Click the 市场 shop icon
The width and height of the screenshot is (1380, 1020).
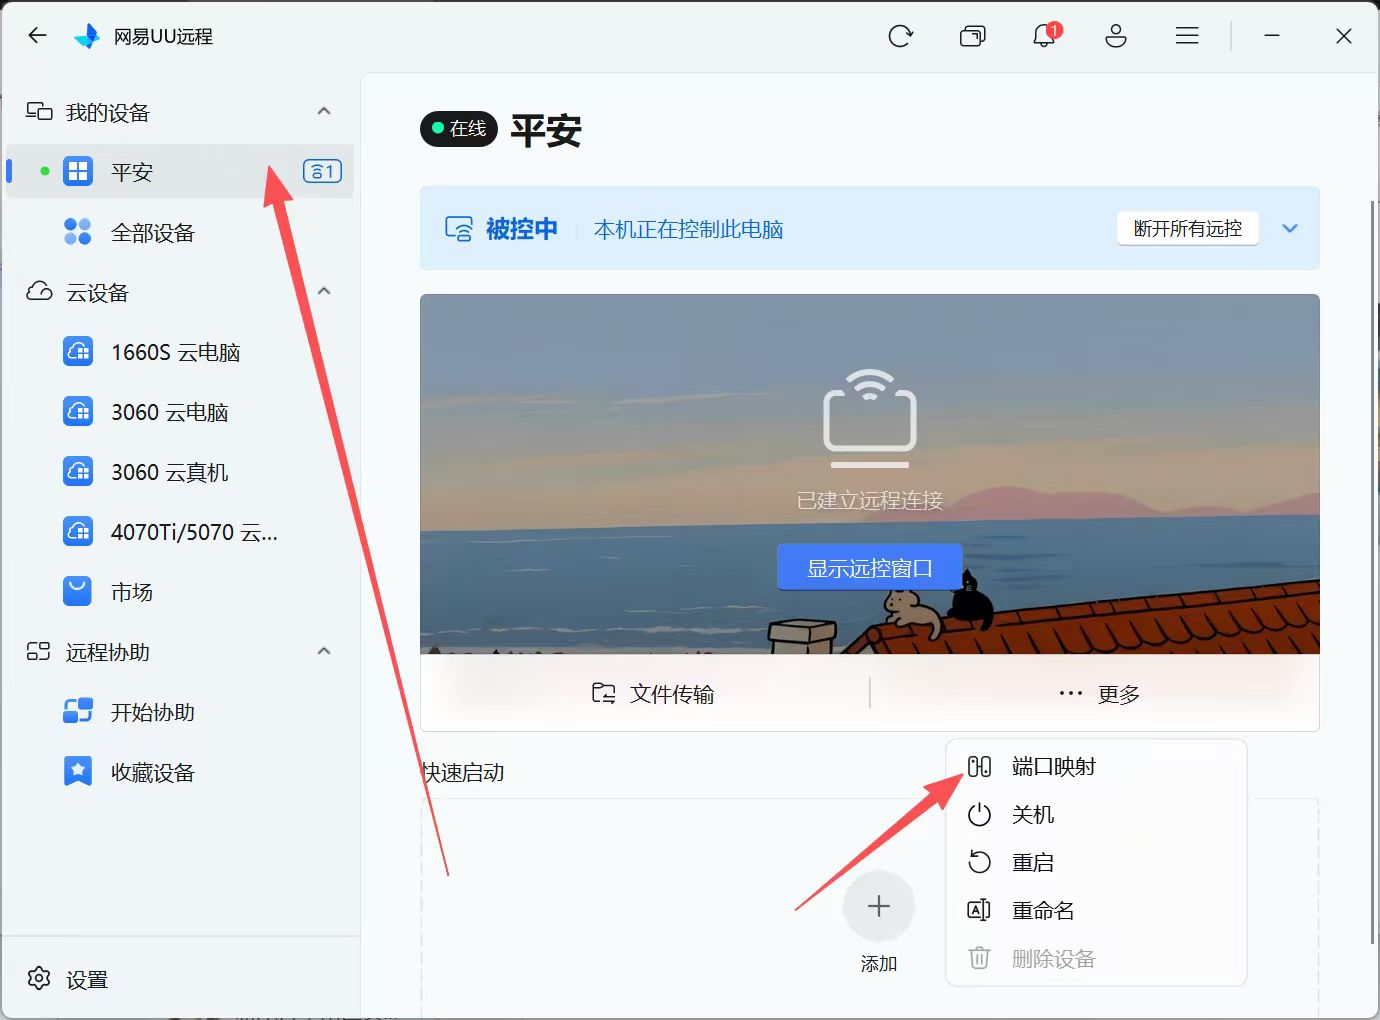point(78,591)
